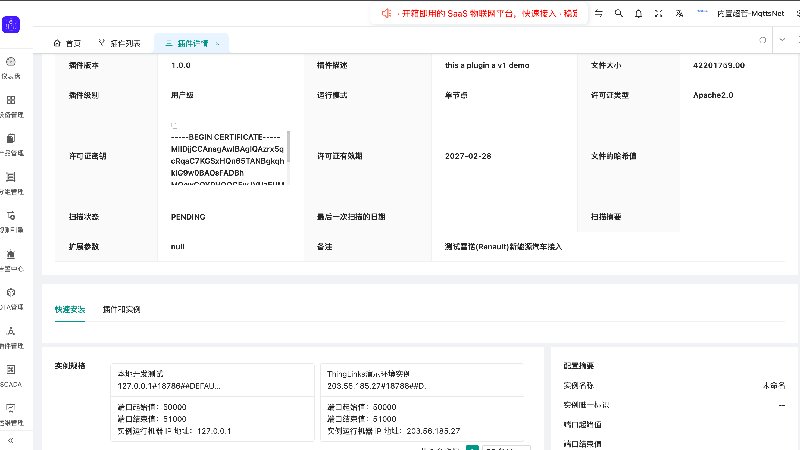Image resolution: width=800 pixels, height=450 pixels.
Task: Click the Apache2.0 license value
Action: (x=713, y=95)
